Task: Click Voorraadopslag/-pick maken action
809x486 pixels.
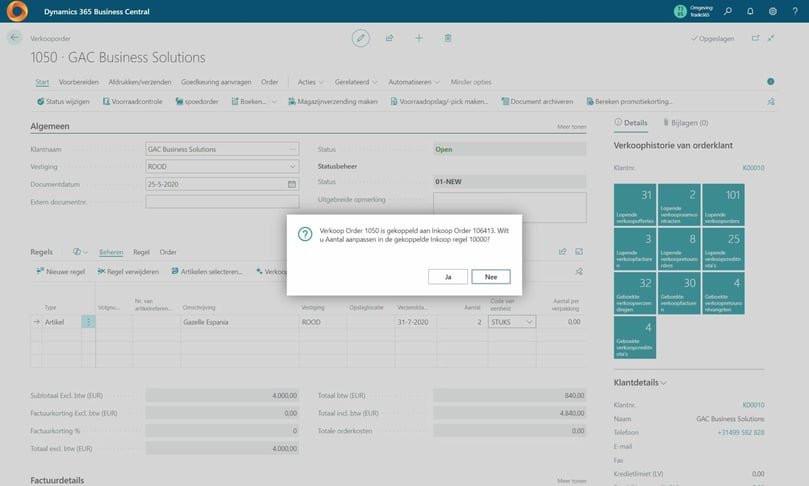Action: click(439, 102)
